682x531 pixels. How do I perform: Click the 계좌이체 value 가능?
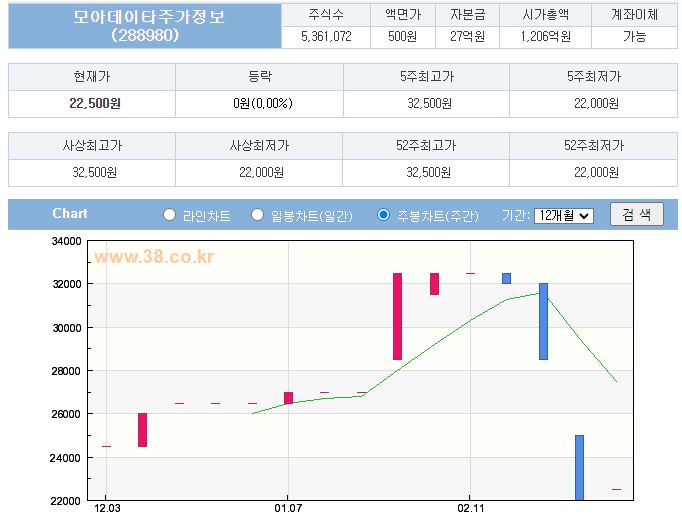tap(635, 37)
